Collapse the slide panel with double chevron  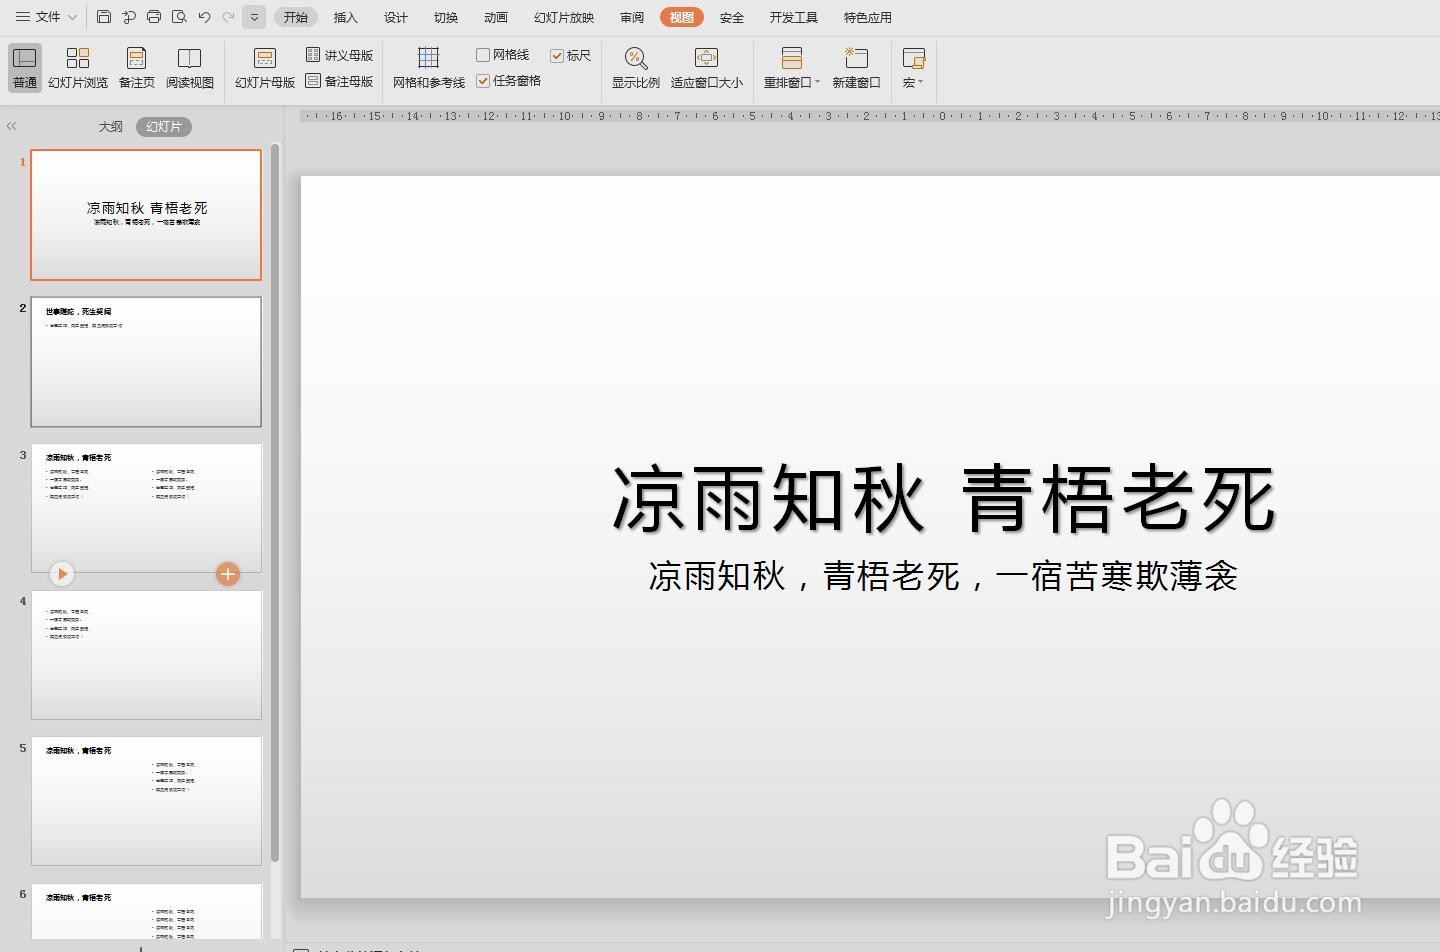pos(12,126)
